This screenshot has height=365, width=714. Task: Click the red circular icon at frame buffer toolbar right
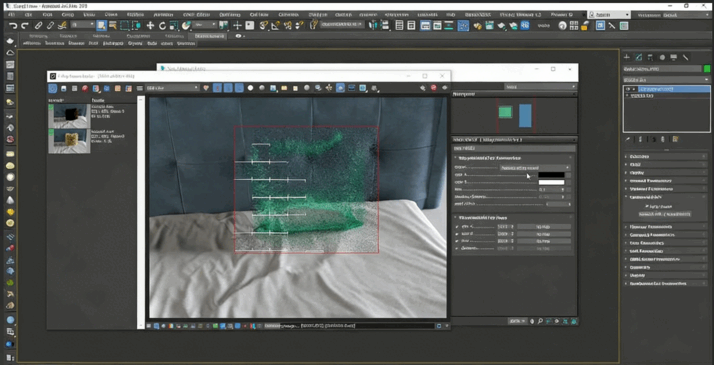[434, 88]
